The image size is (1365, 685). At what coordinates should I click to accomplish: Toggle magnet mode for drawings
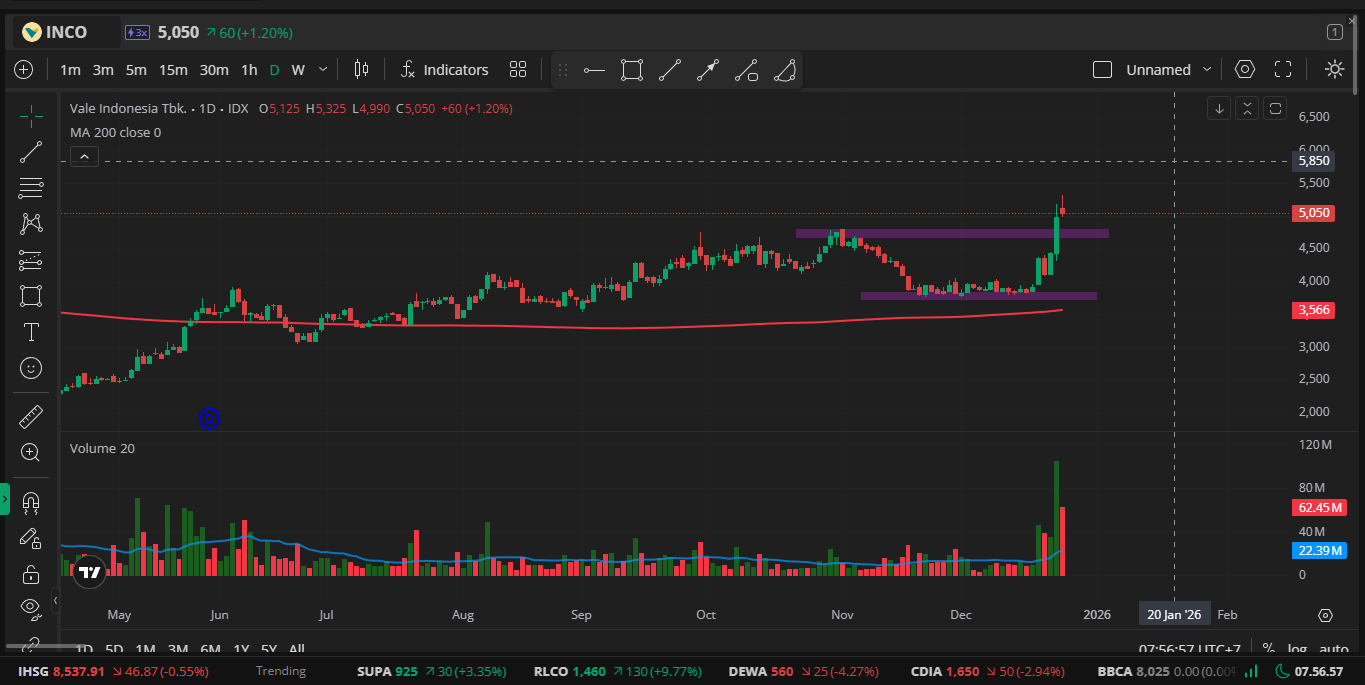pyautogui.click(x=31, y=502)
